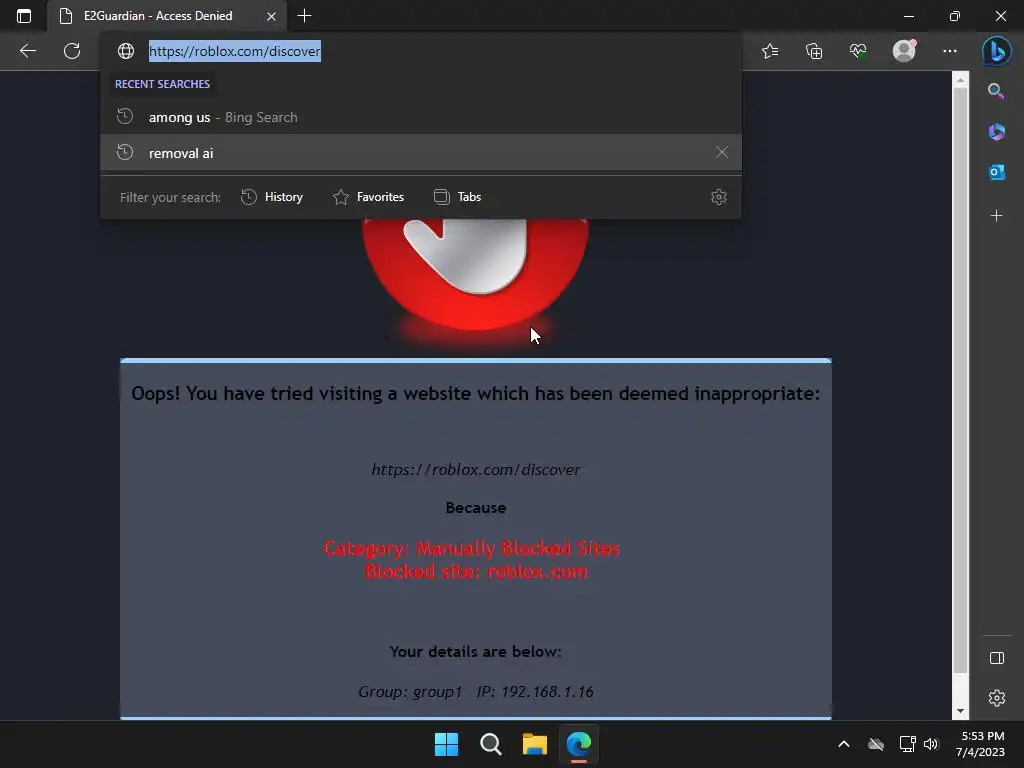The height and width of the screenshot is (768, 1024).
Task: Add a sidebar app with plus
Action: (997, 216)
